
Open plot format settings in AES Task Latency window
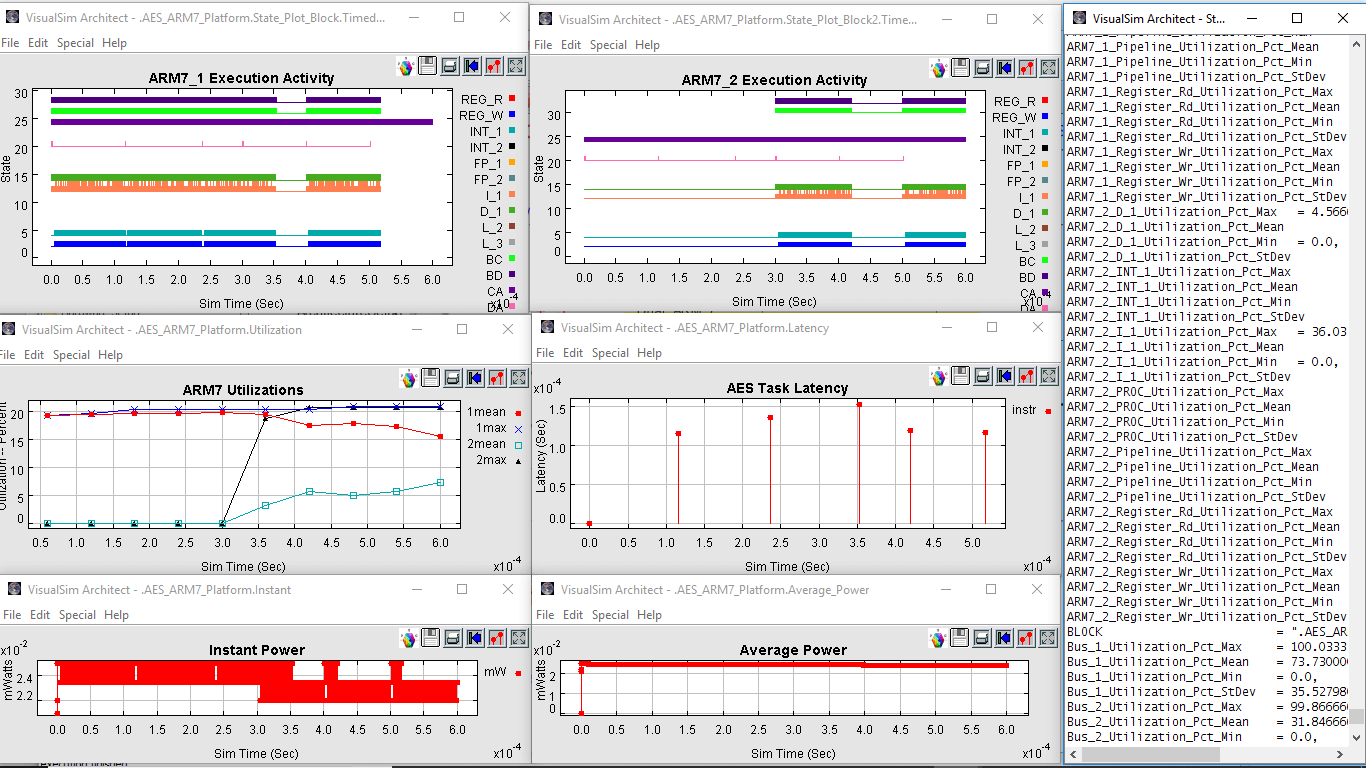[1026, 377]
